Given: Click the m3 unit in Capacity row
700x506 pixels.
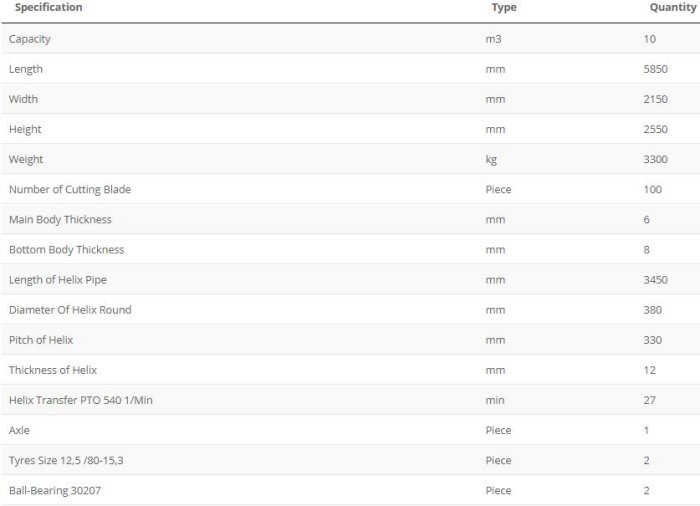Looking at the screenshot, I should (493, 39).
